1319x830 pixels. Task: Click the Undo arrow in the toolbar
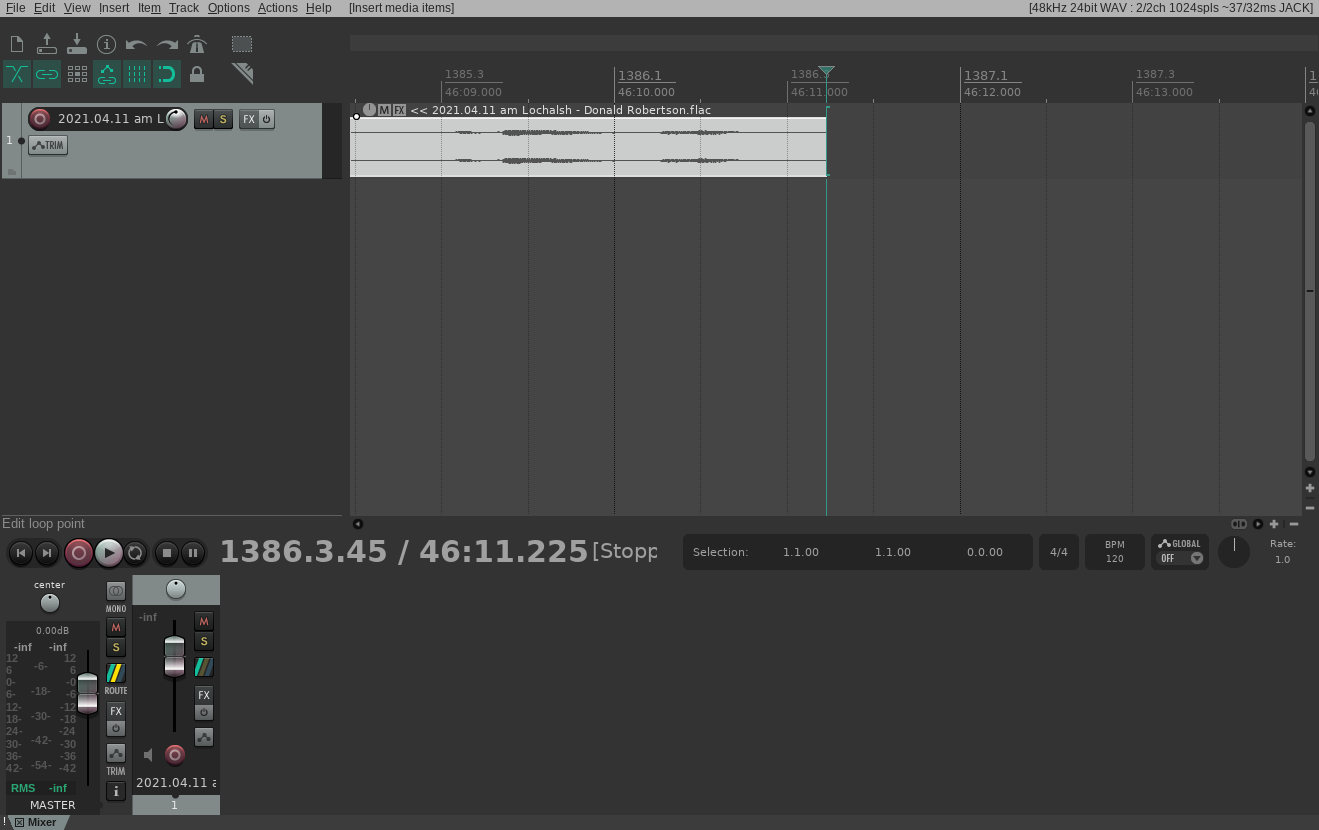coord(137,44)
